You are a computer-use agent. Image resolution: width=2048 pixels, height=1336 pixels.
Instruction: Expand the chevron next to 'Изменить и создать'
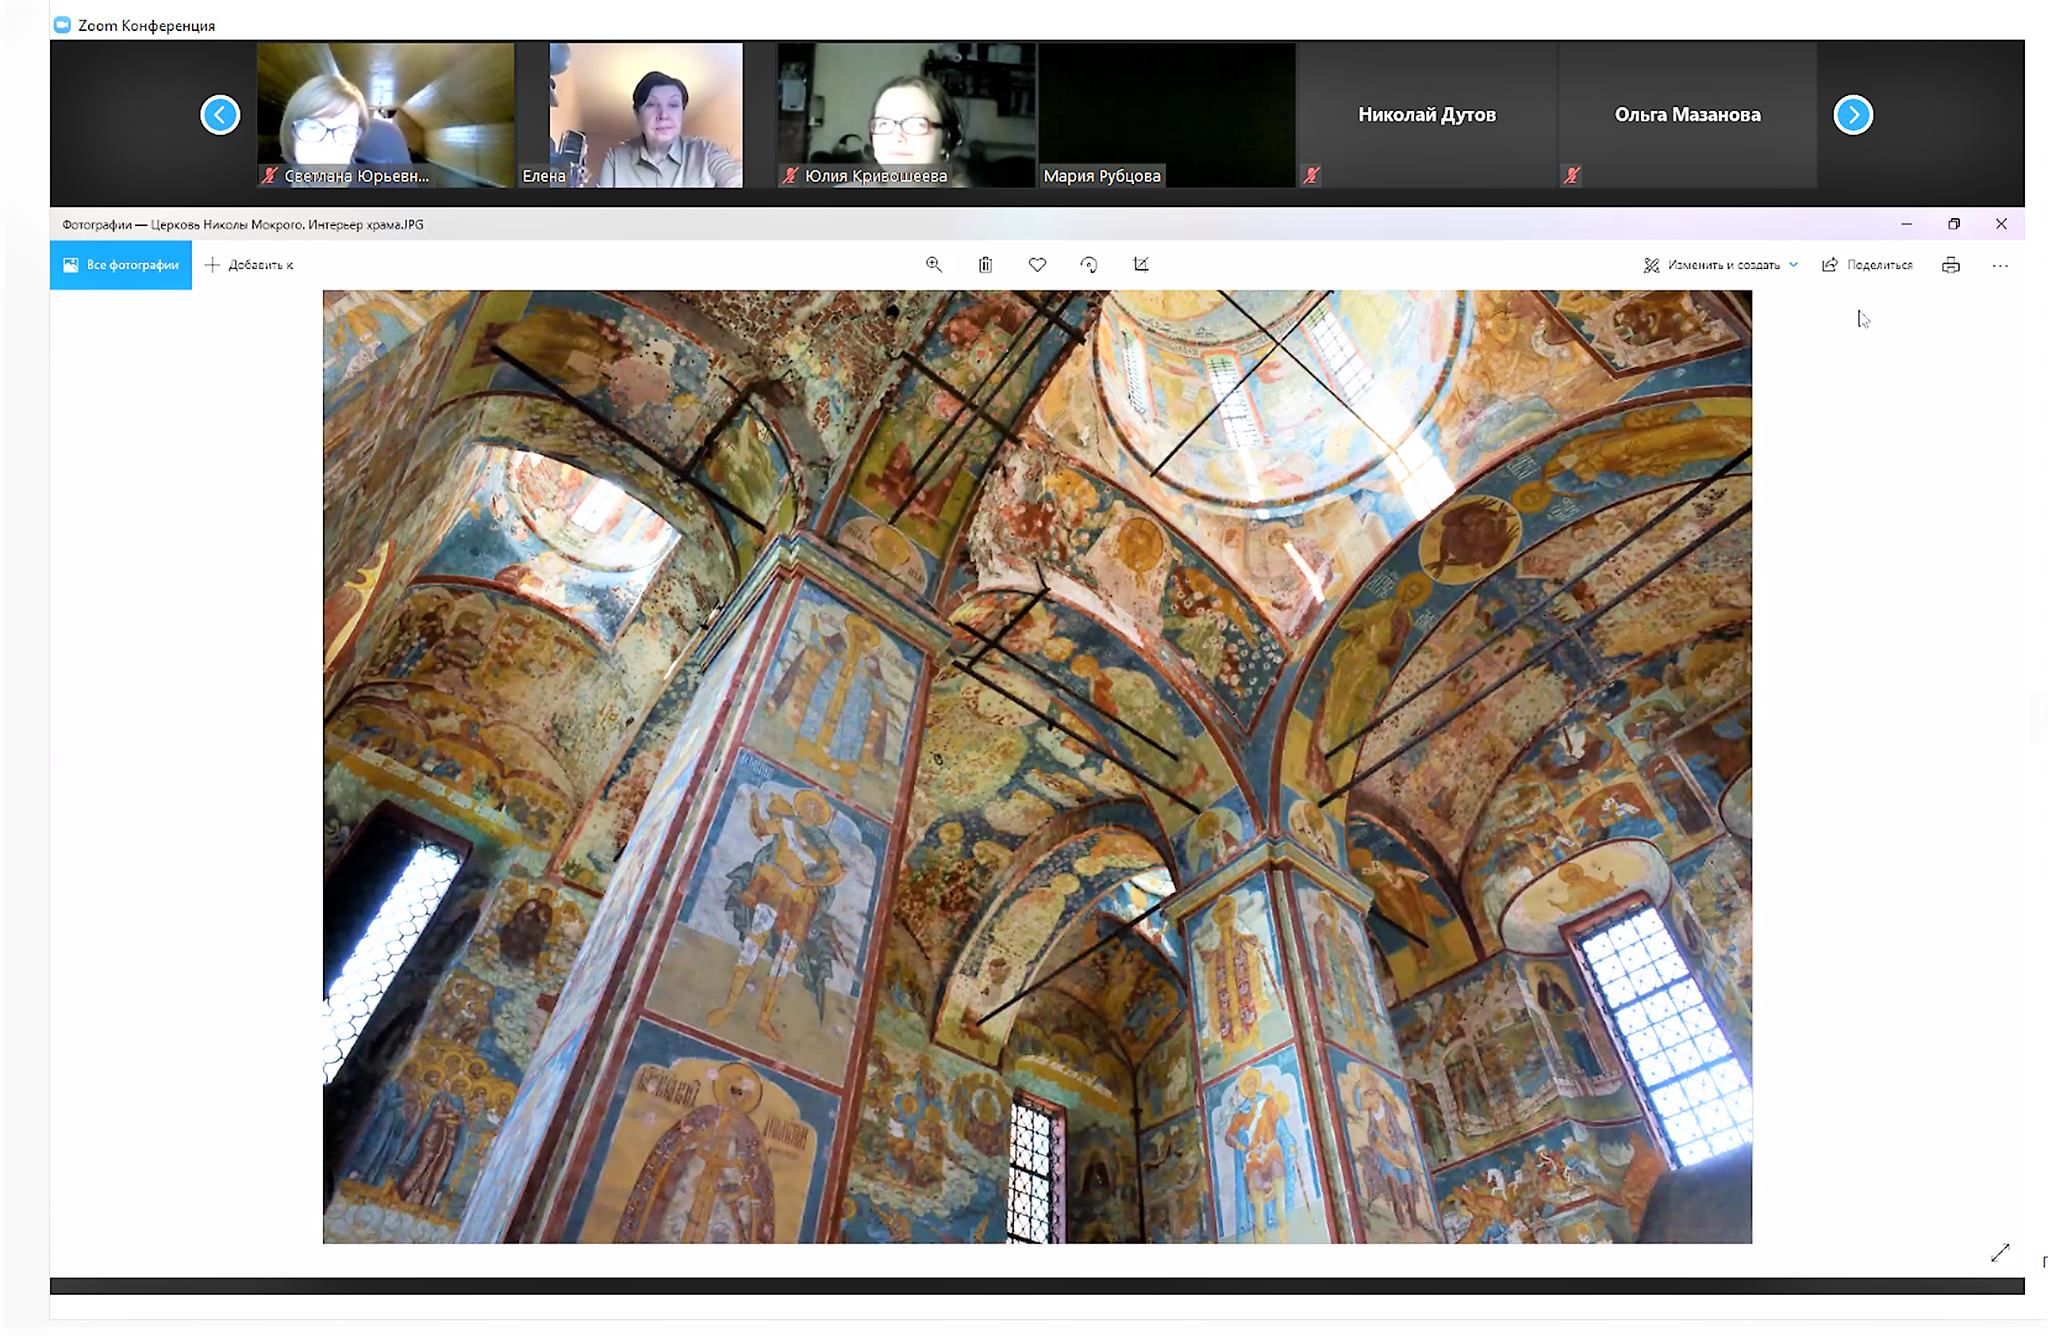pos(1793,265)
